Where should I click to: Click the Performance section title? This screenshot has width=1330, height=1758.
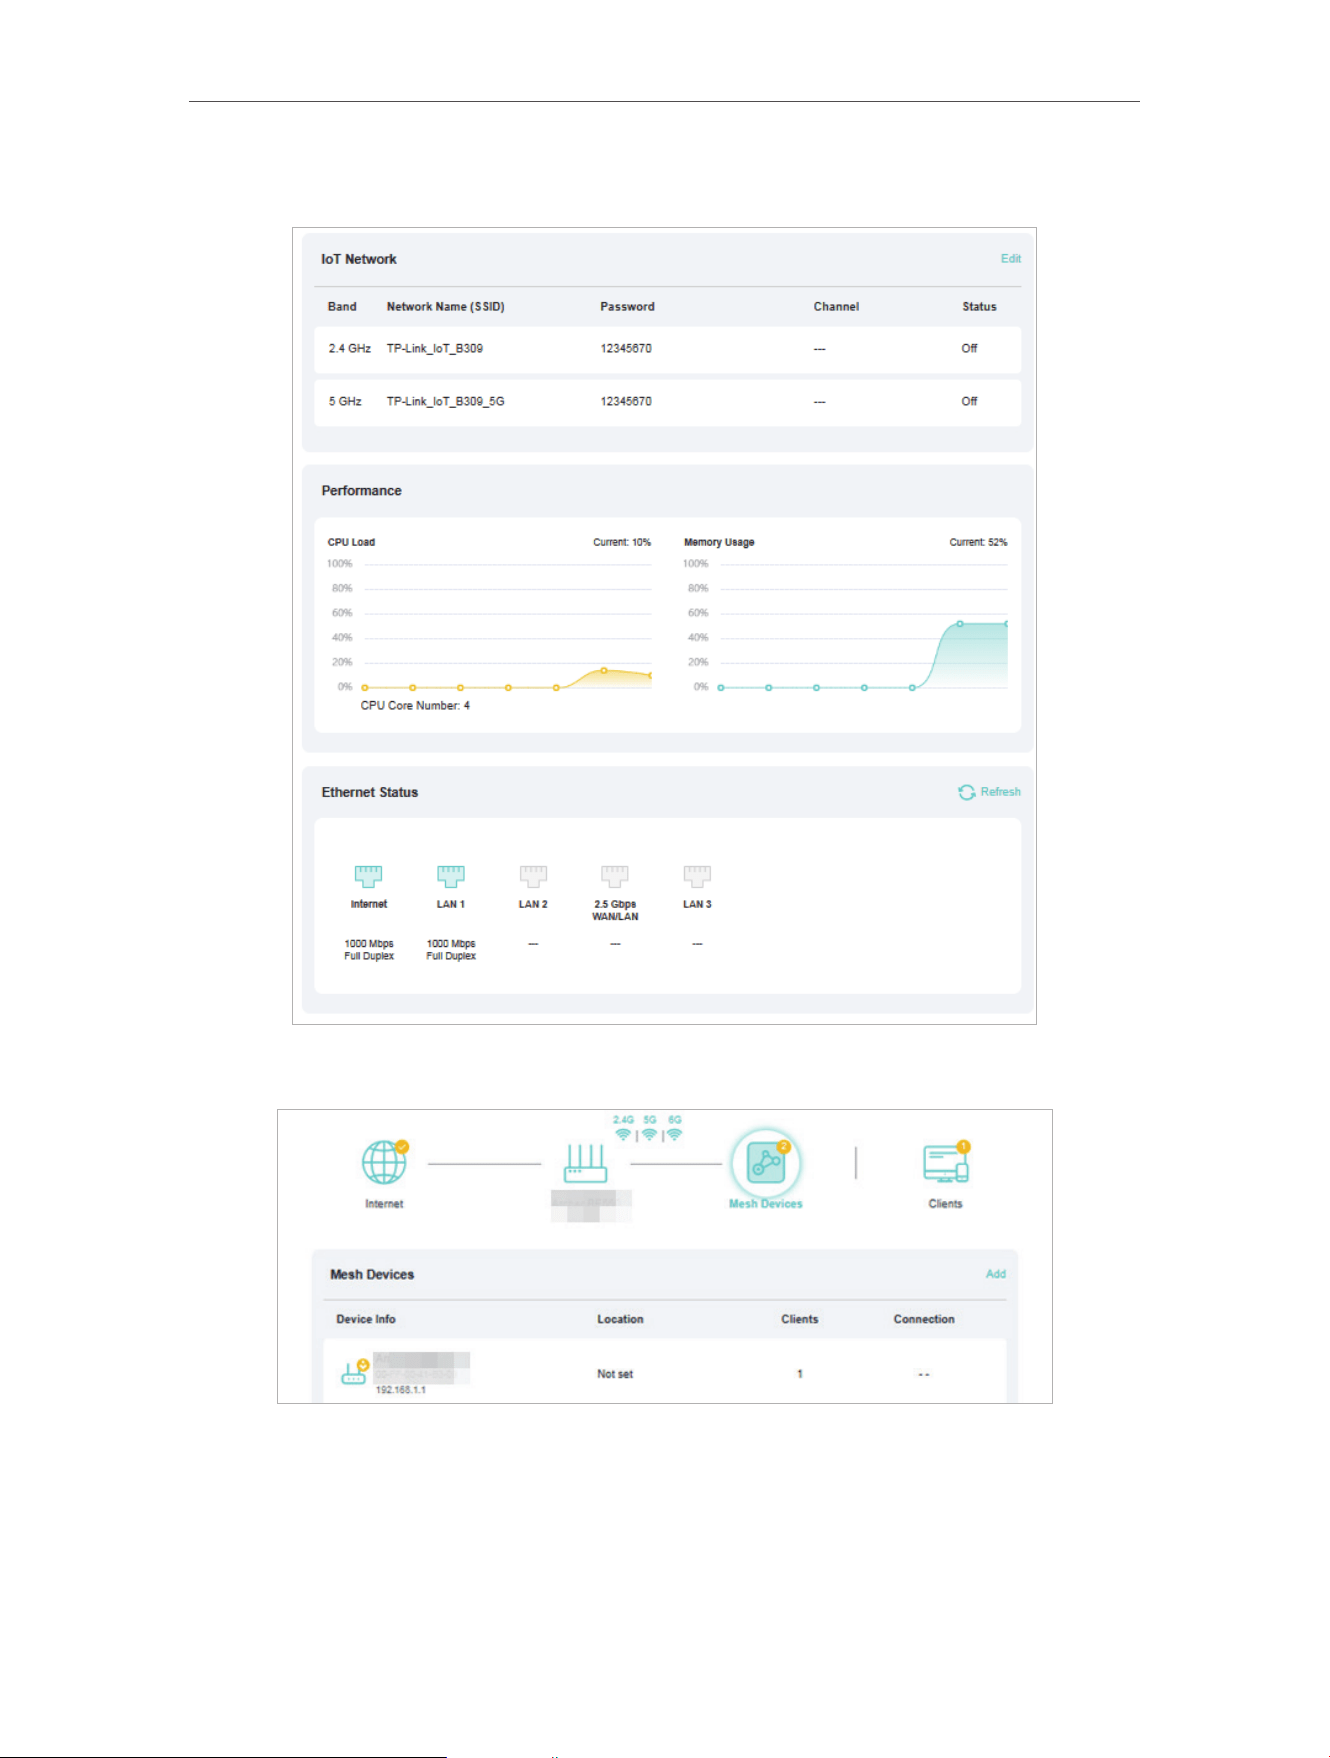pos(361,491)
